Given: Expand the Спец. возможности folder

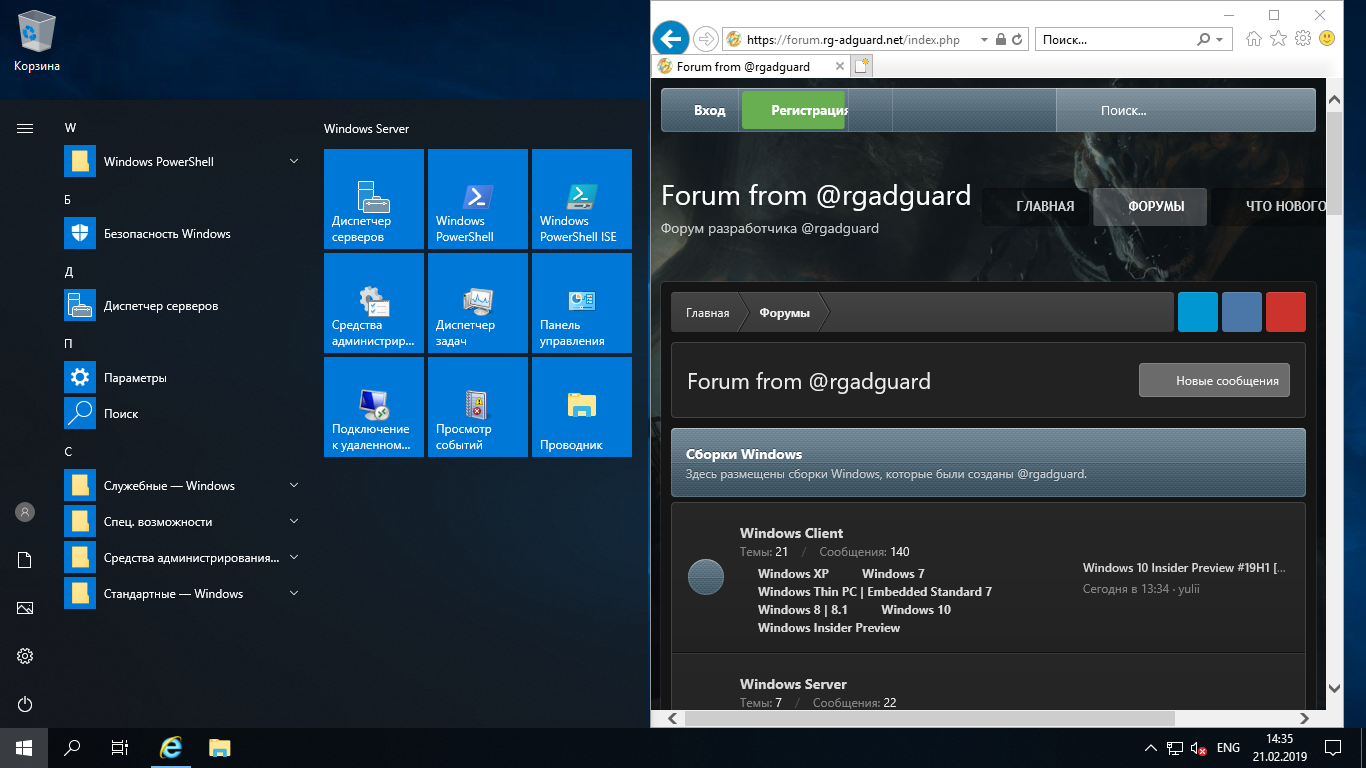Looking at the screenshot, I should coord(294,522).
